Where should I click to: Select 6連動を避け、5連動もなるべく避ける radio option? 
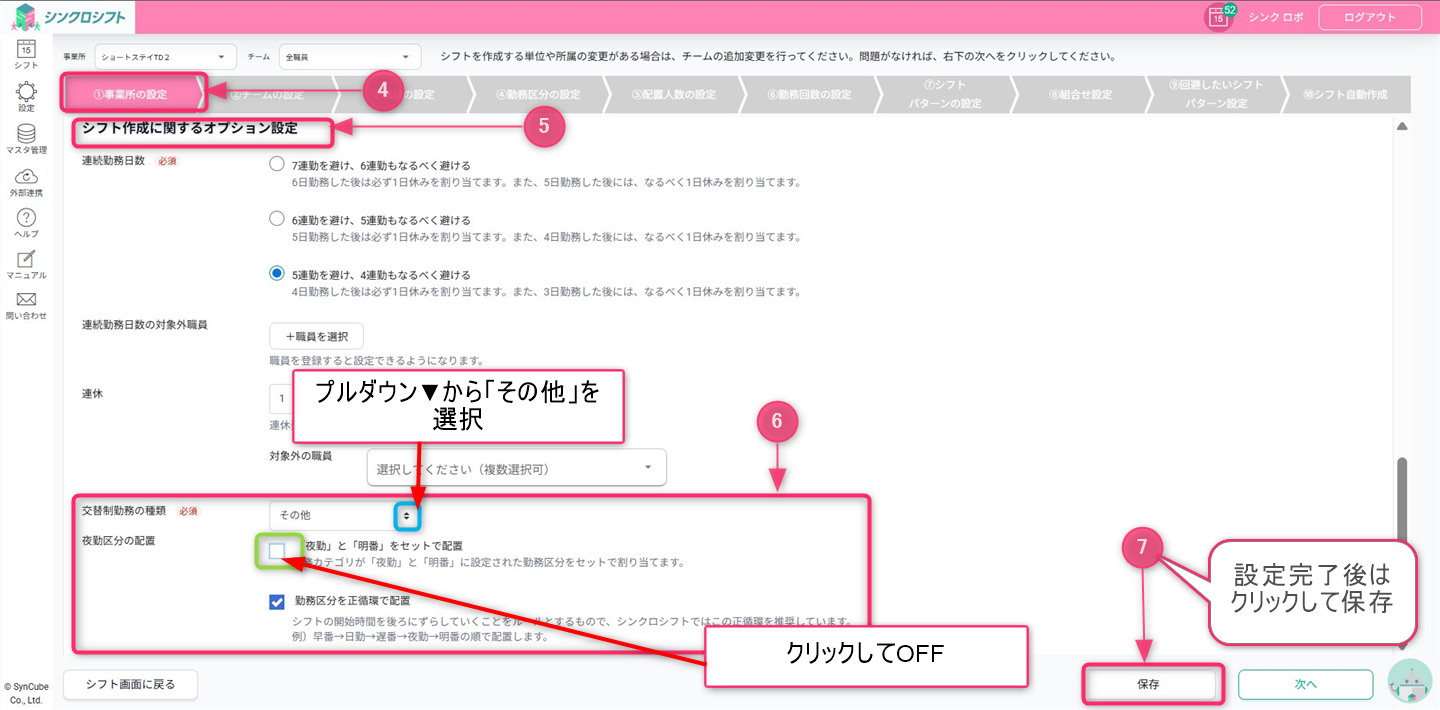tap(277, 219)
